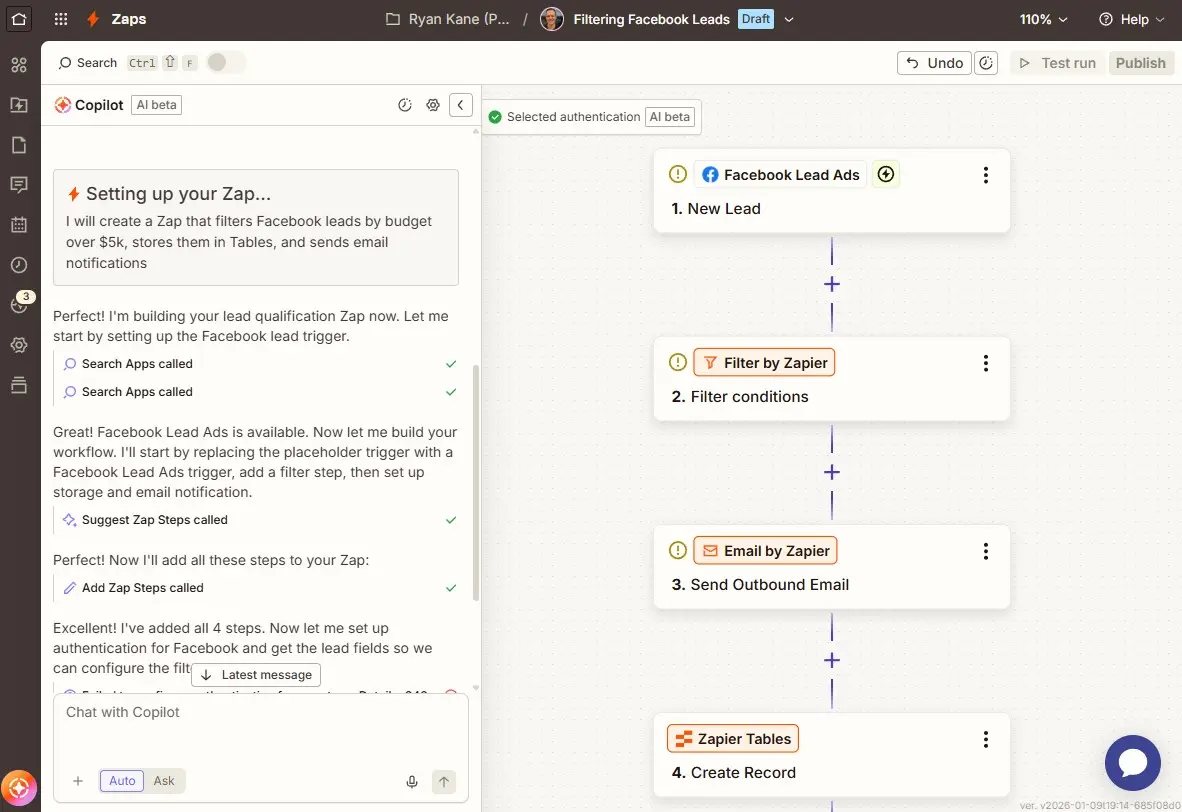Click the Publish button
This screenshot has width=1182, height=812.
pos(1141,63)
